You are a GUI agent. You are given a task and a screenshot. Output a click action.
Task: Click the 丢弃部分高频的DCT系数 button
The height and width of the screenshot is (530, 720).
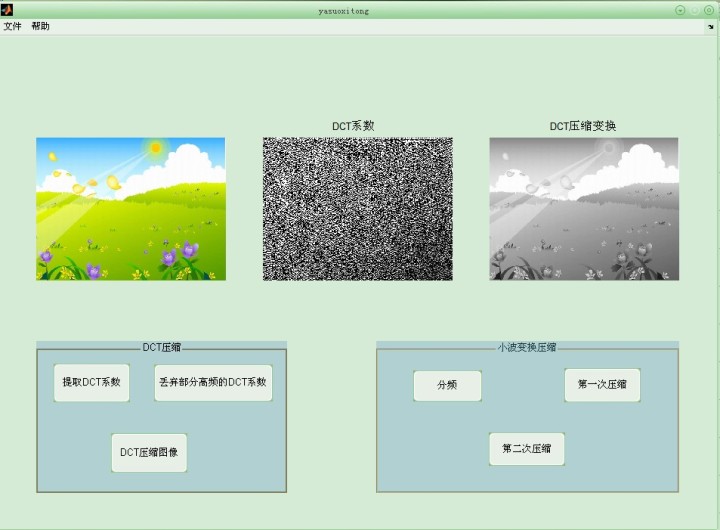(213, 383)
